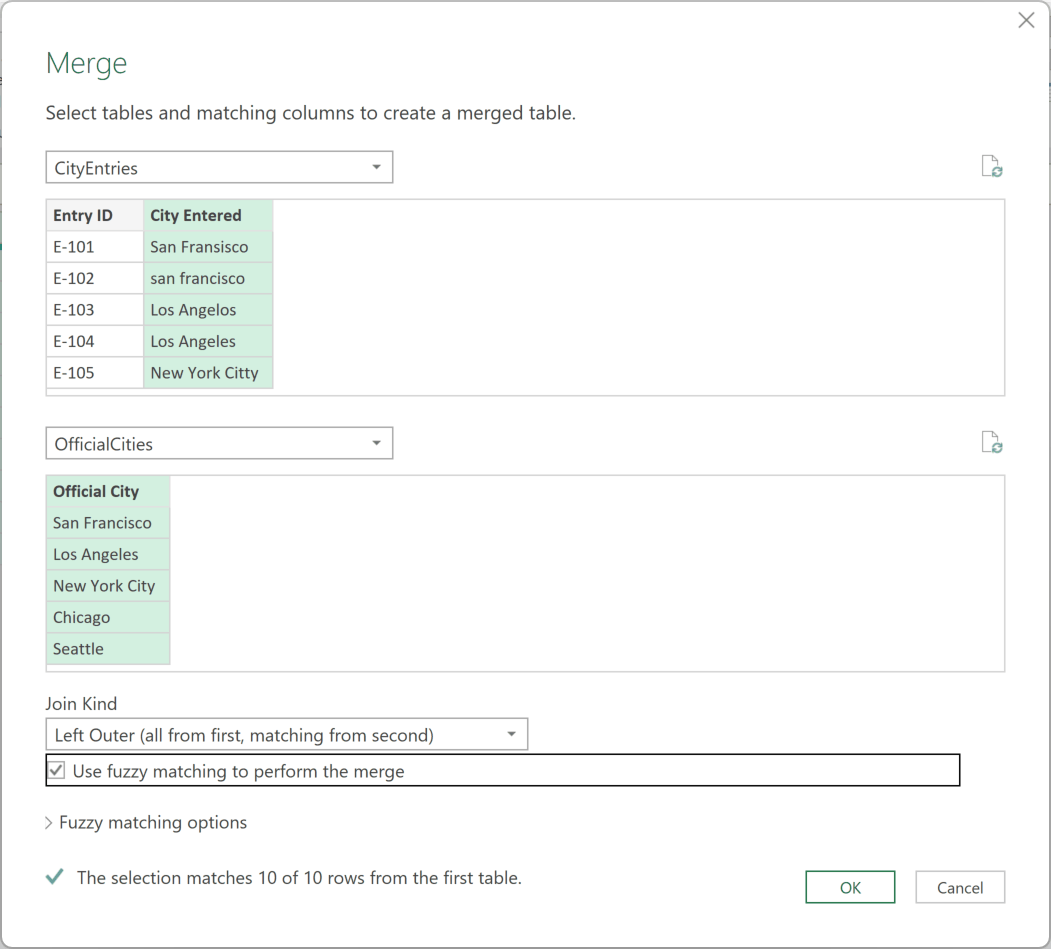Screen dimensions: 1051x949
Task: Open the Join Kind dropdown
Action: [287, 735]
